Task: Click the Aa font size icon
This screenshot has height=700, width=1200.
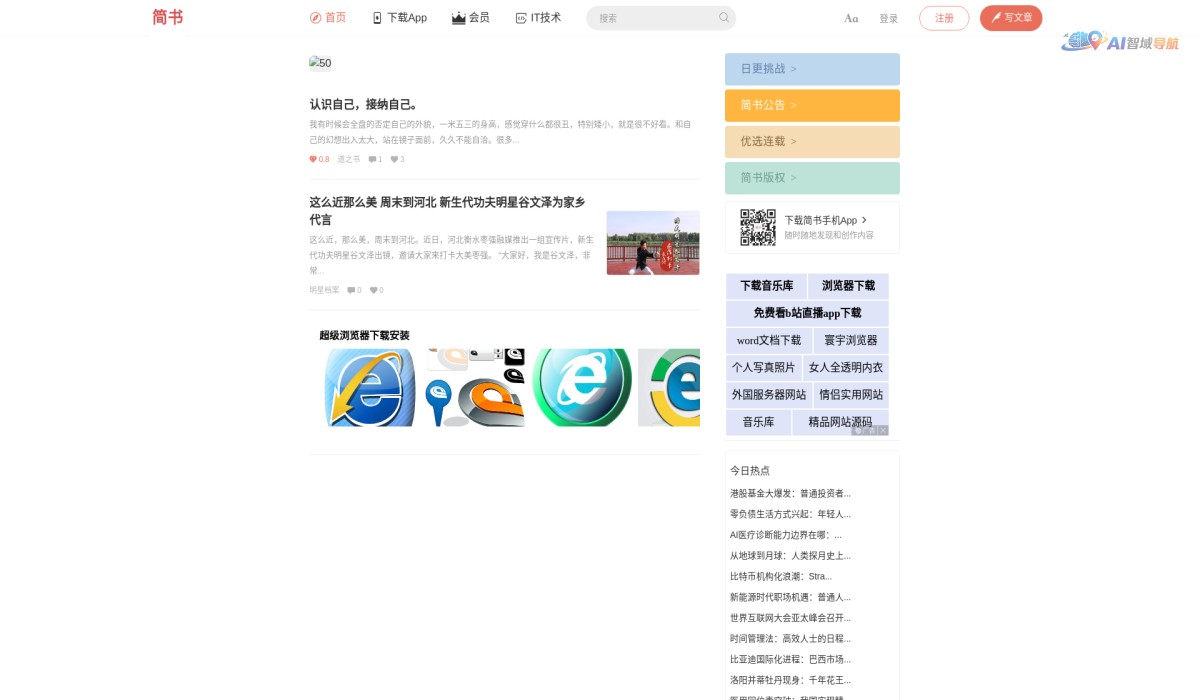Action: click(x=851, y=18)
